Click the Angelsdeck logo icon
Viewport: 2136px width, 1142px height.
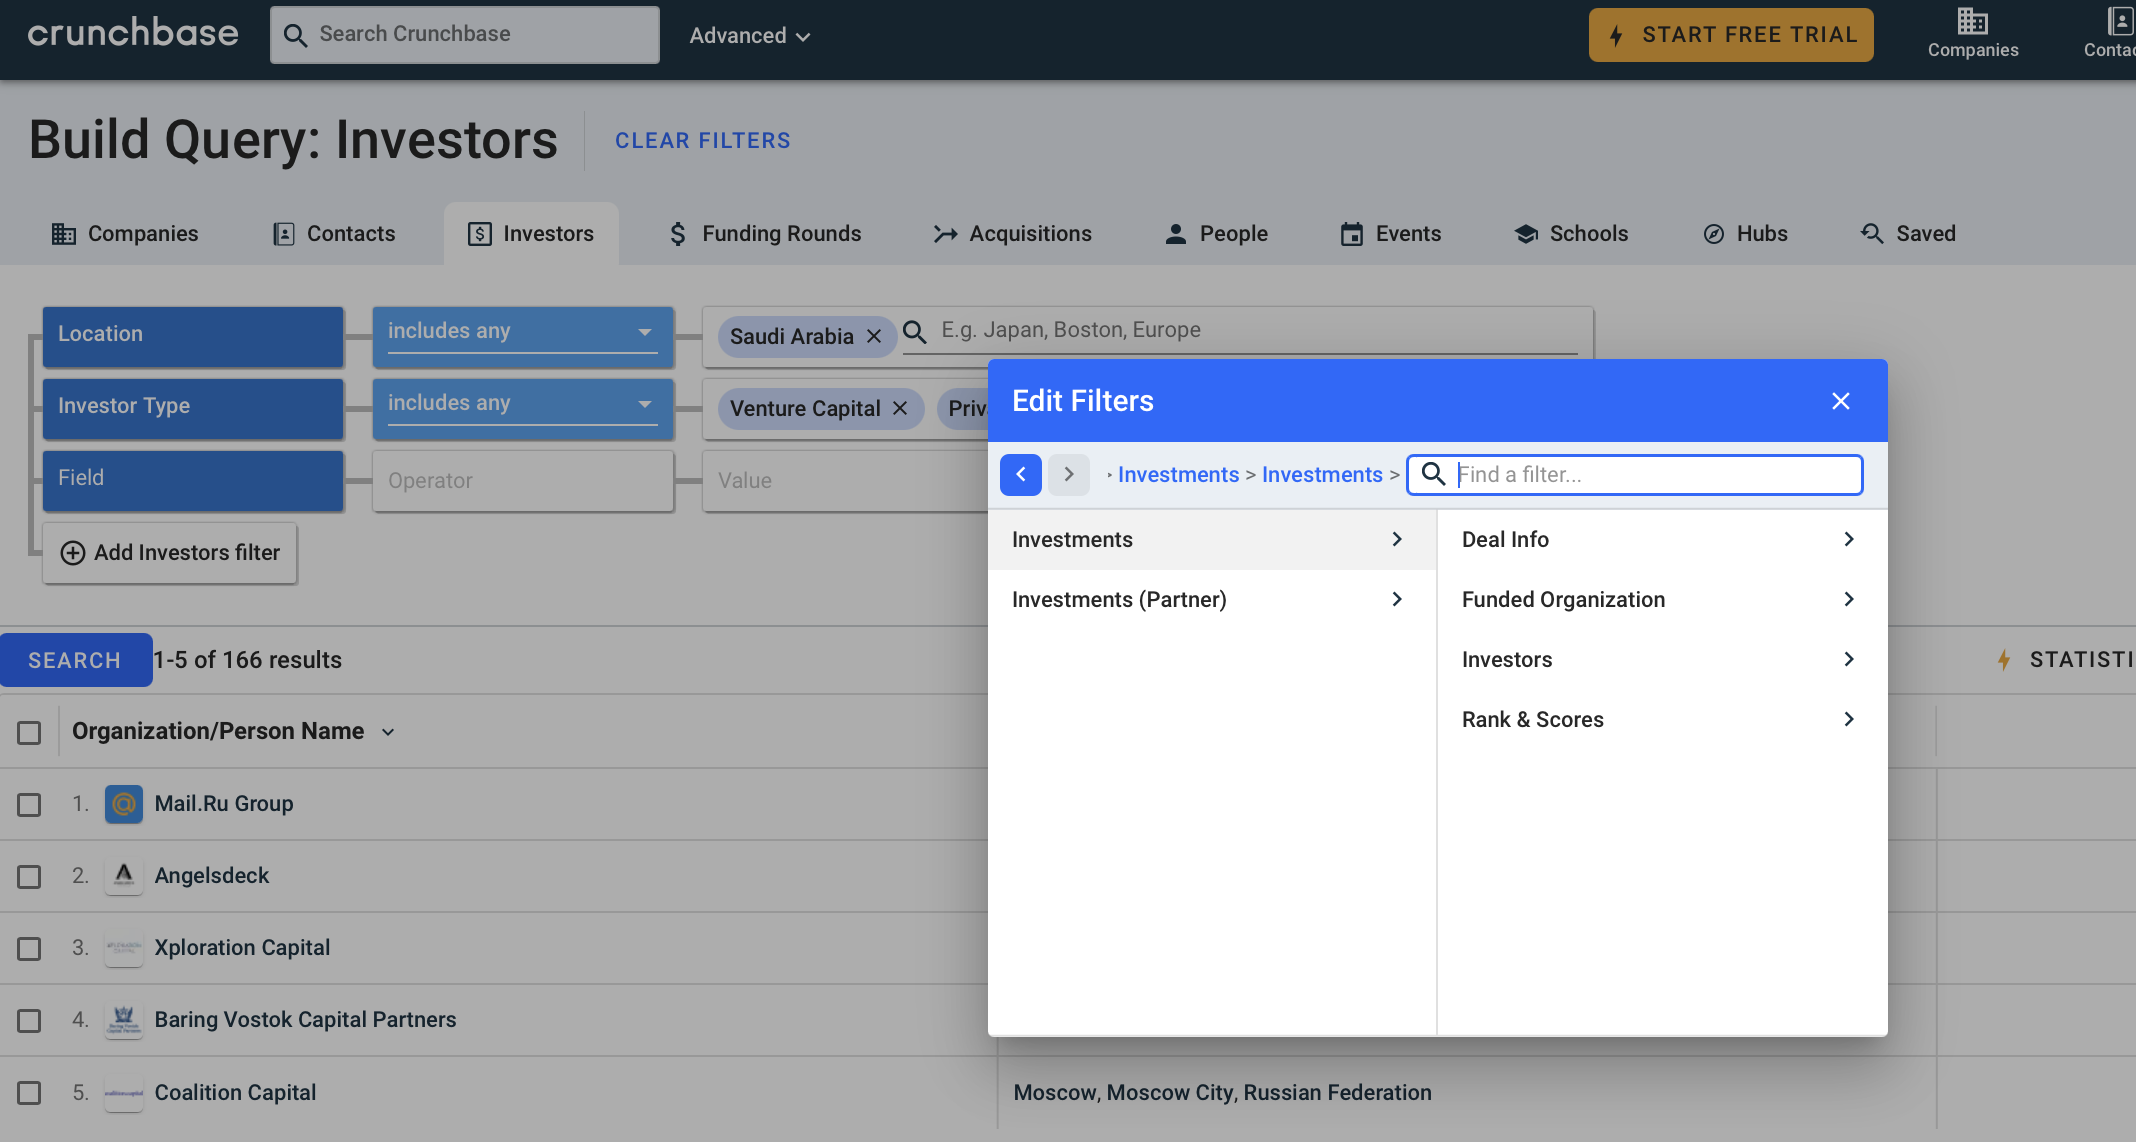click(124, 876)
